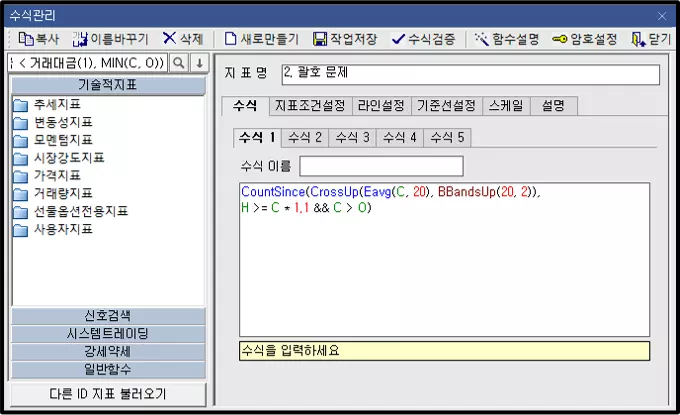Click the Eavg function in formula
Screen dimensions: 680x415
point(377,192)
